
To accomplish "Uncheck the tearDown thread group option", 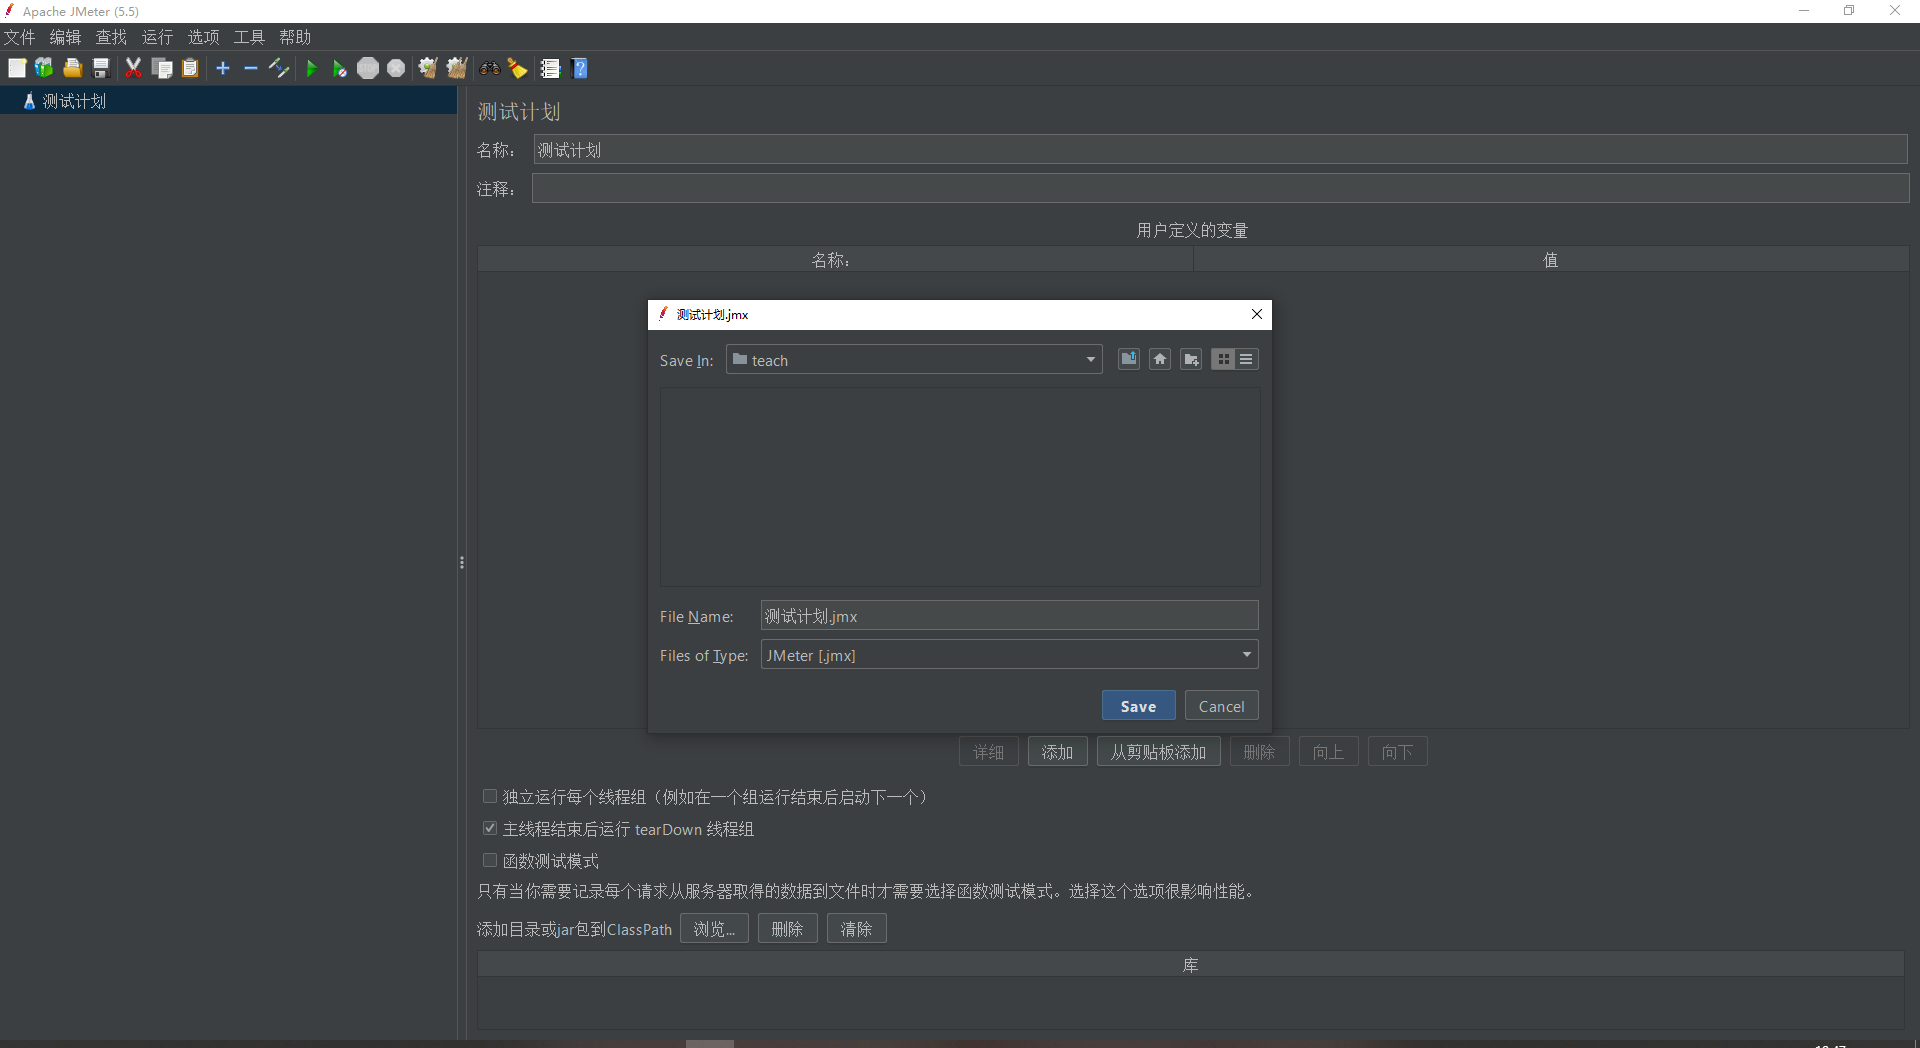I will coord(490,829).
